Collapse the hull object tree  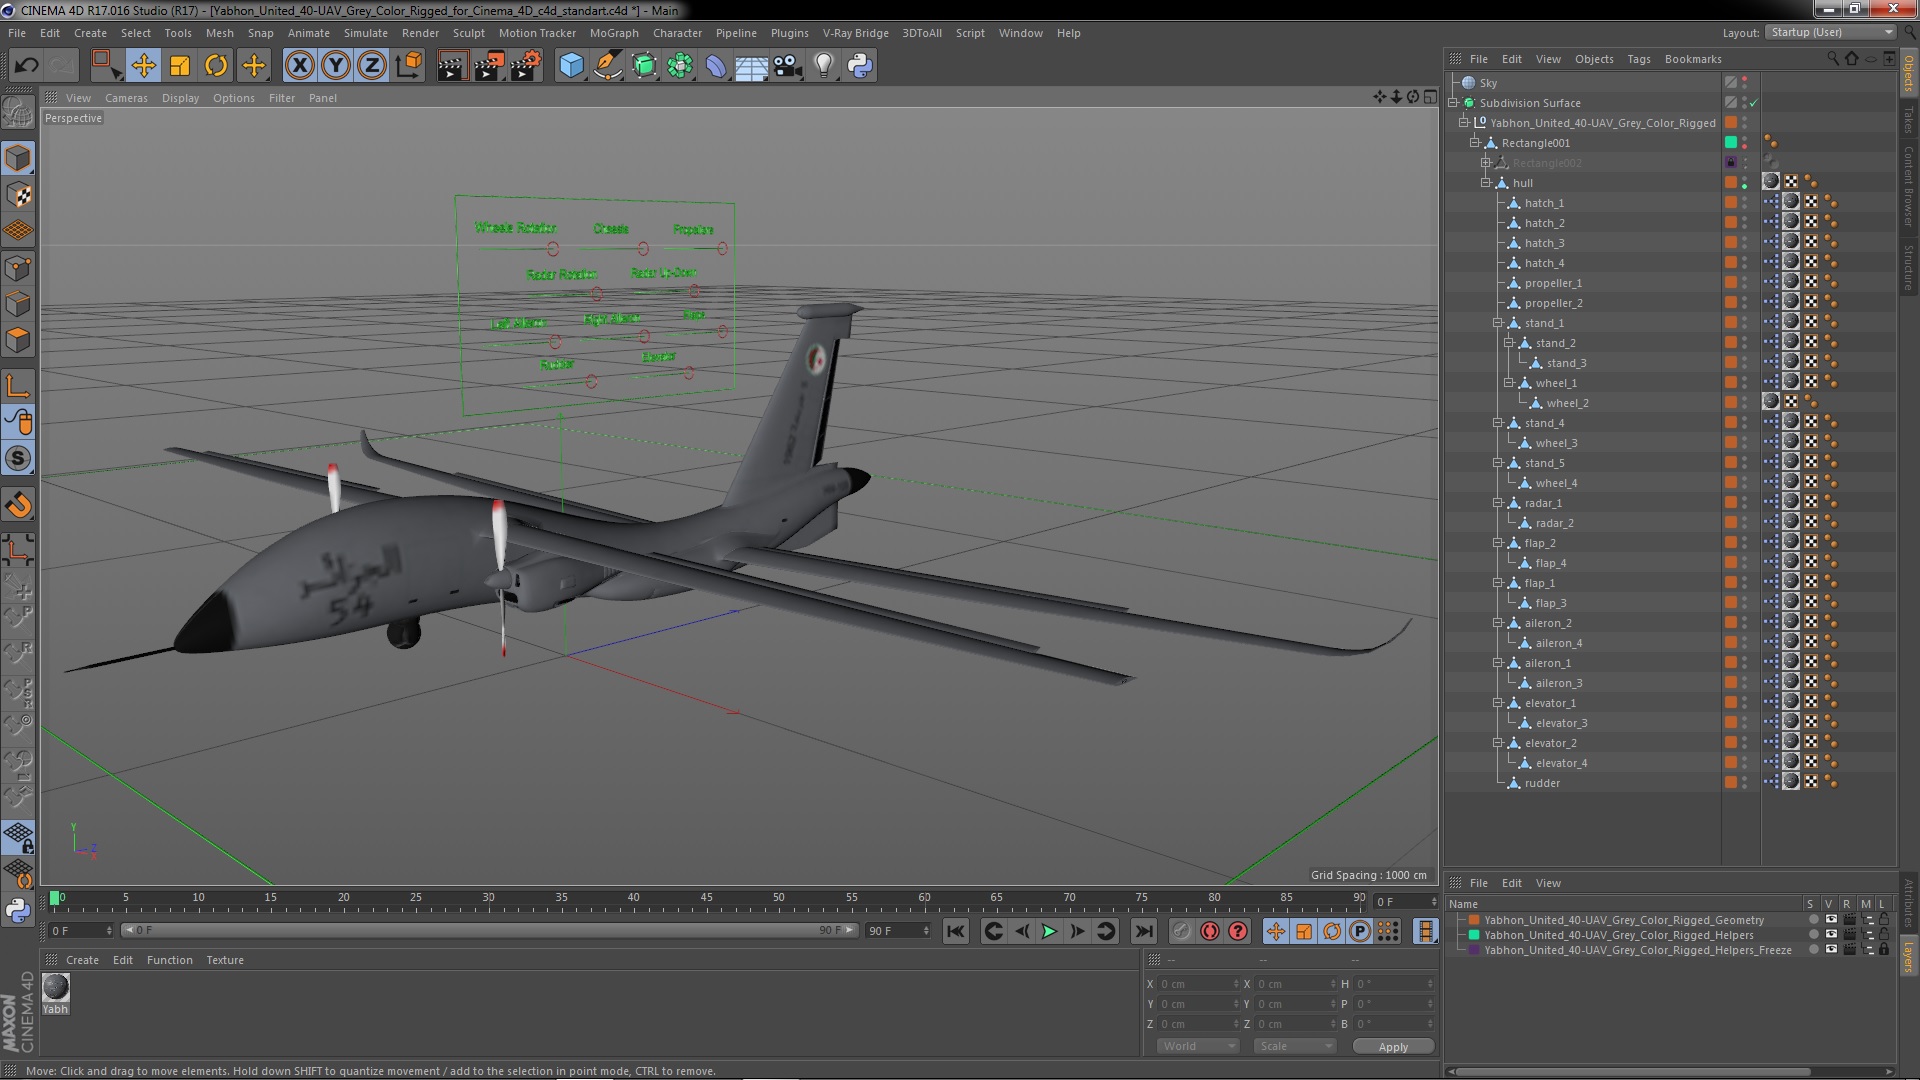[1486, 183]
